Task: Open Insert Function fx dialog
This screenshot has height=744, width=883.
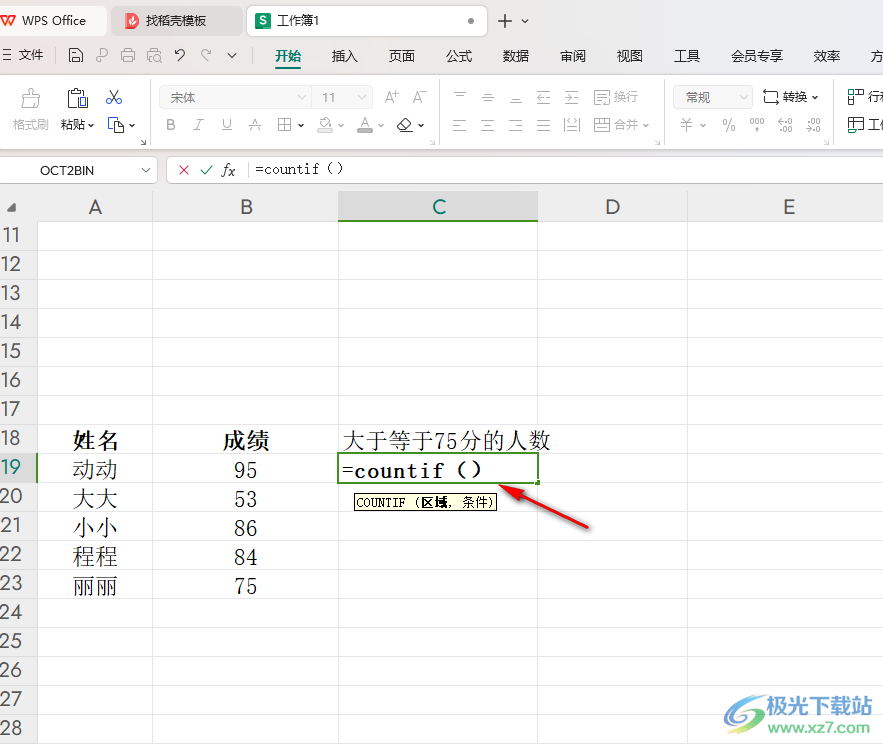Action: coord(228,170)
